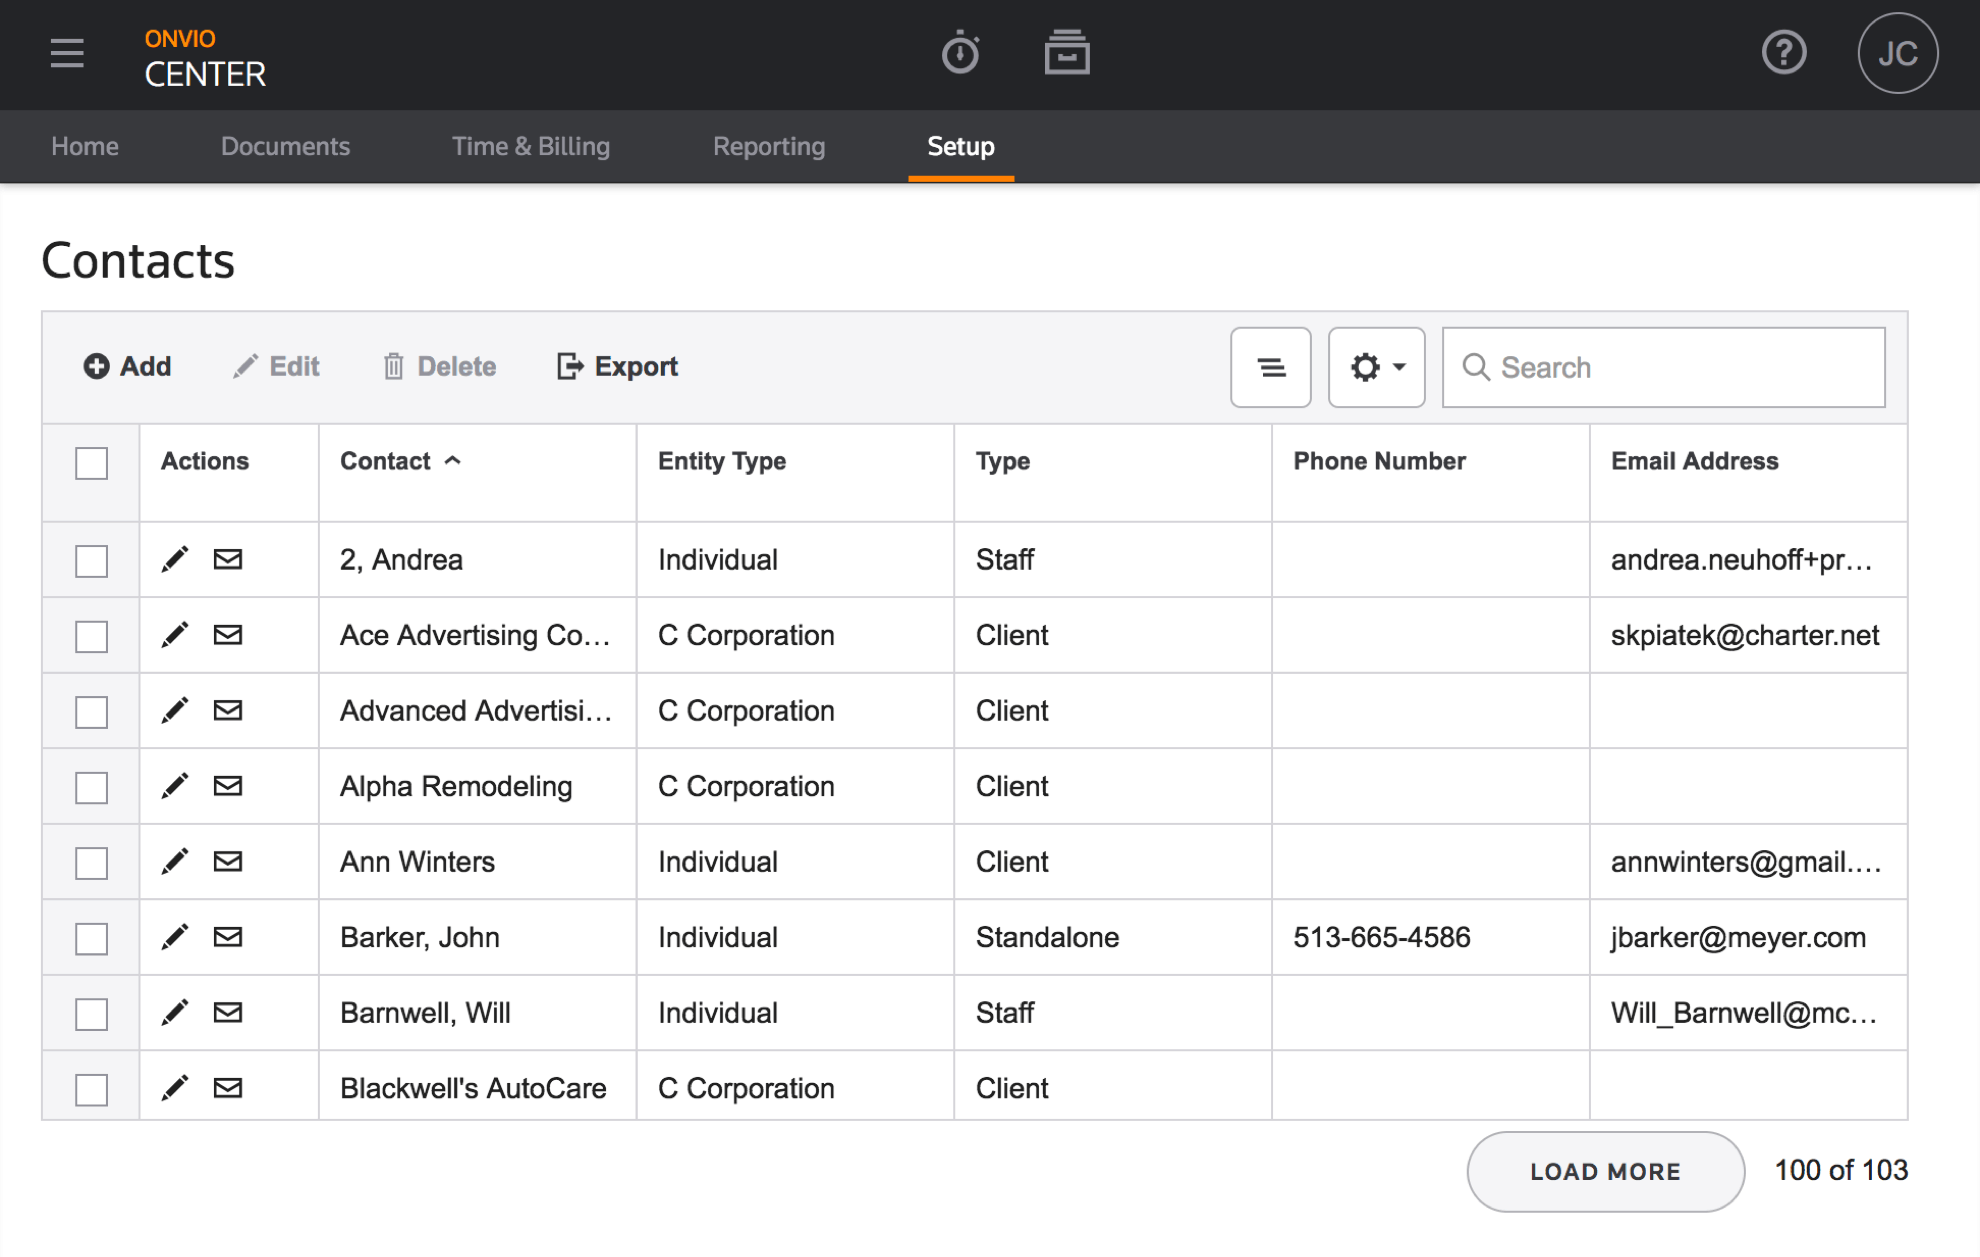Click the email icon for 2, Andrea
Image resolution: width=1980 pixels, height=1257 pixels.
click(228, 559)
